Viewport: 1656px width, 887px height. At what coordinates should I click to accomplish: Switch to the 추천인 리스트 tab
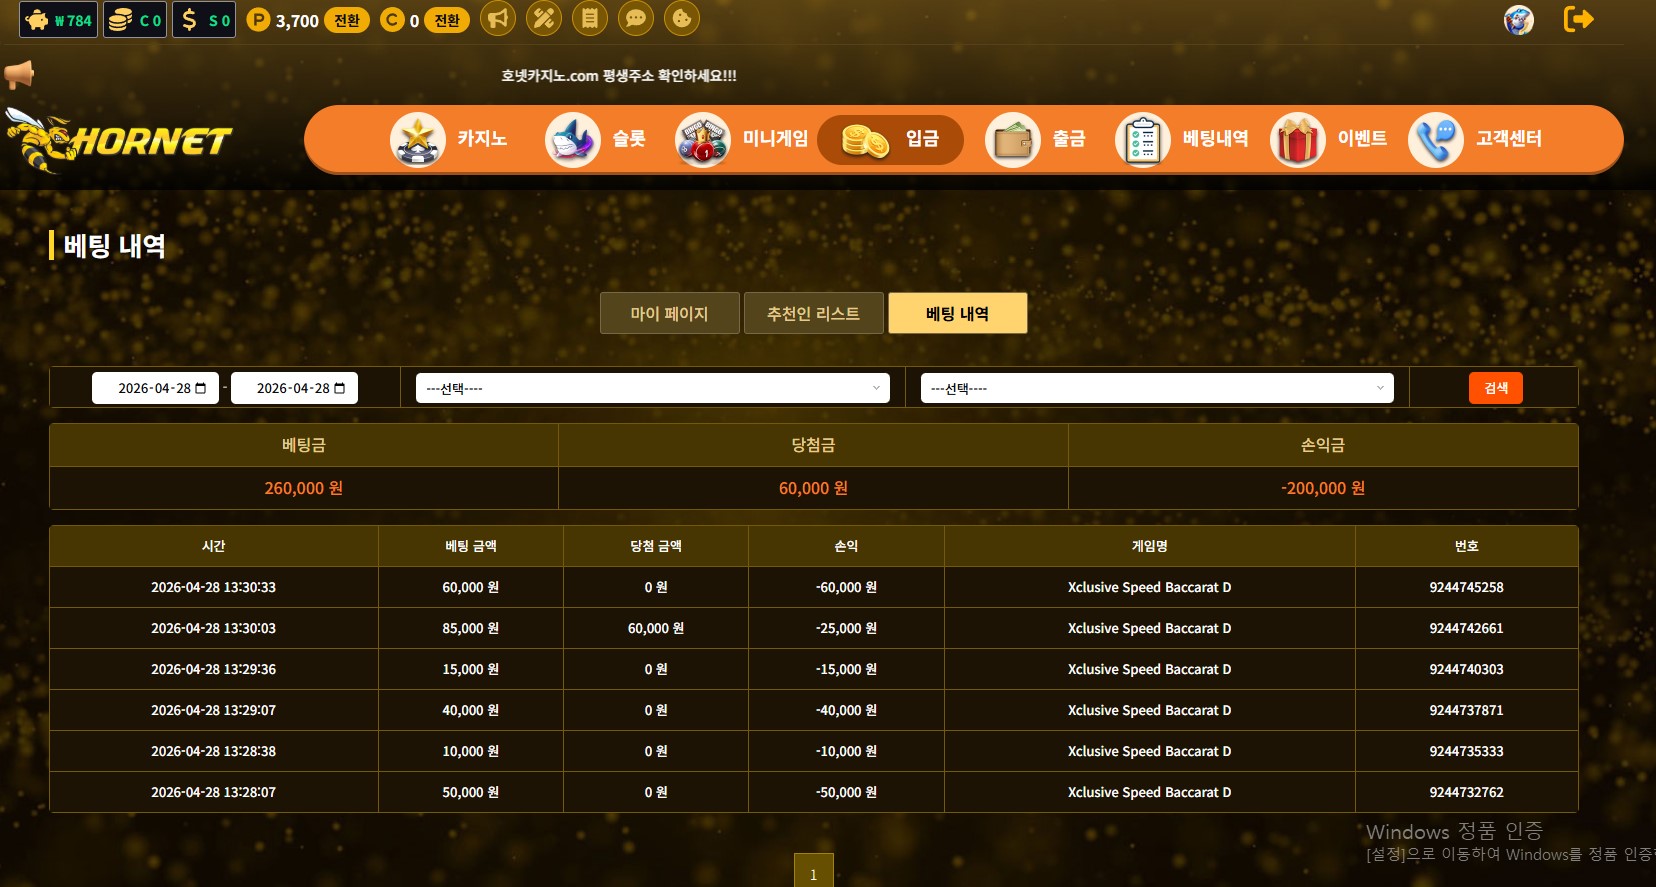click(813, 313)
